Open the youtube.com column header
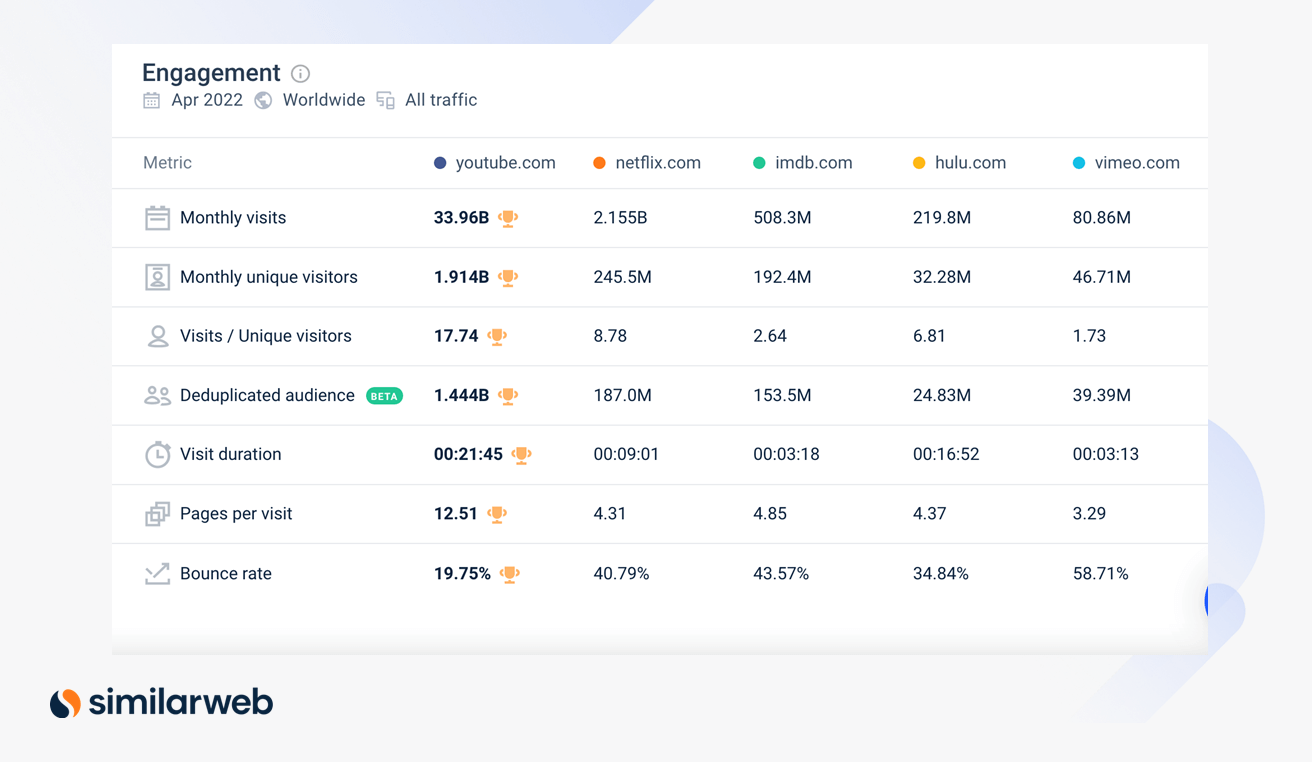 click(505, 162)
